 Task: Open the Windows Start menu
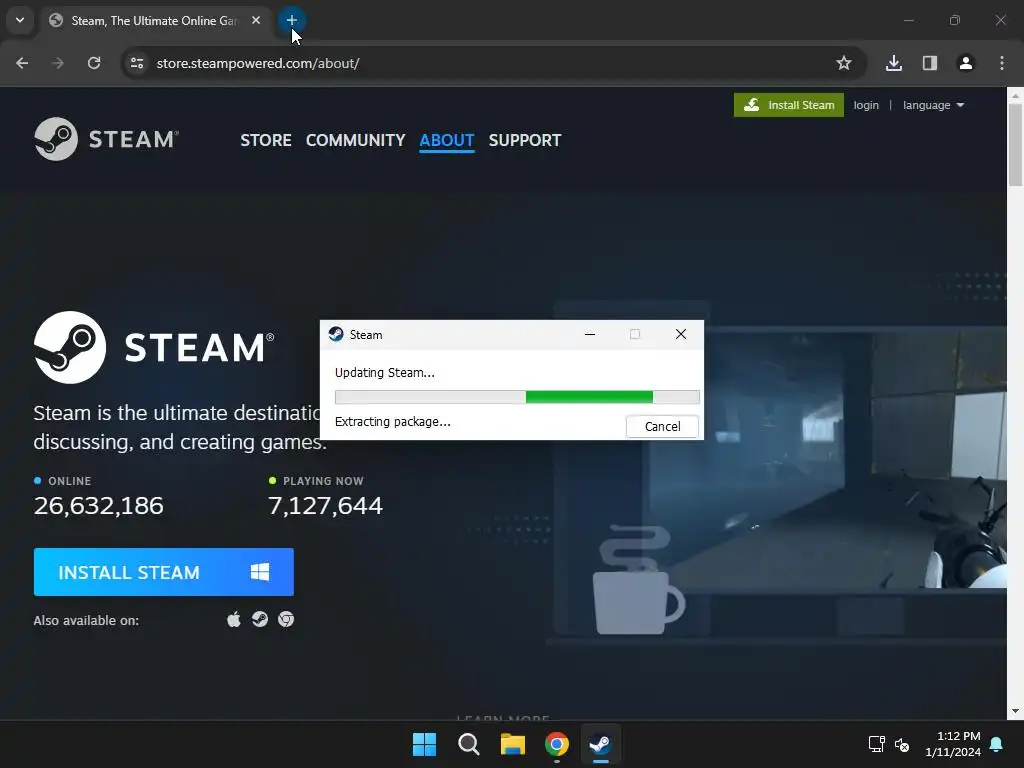424,744
